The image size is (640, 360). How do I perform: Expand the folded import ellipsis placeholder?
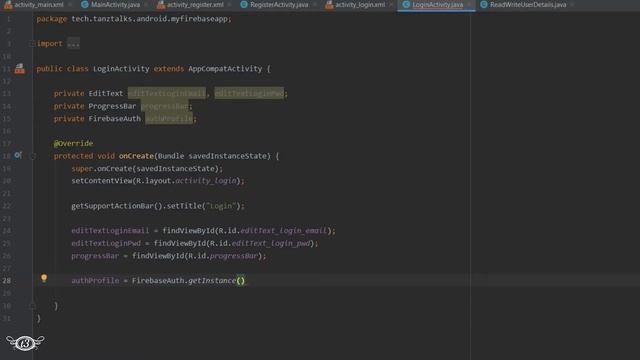coord(73,43)
